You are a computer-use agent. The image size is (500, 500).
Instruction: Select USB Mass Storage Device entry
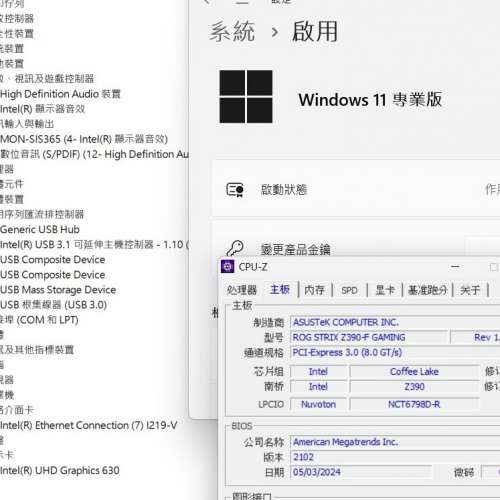(58, 290)
